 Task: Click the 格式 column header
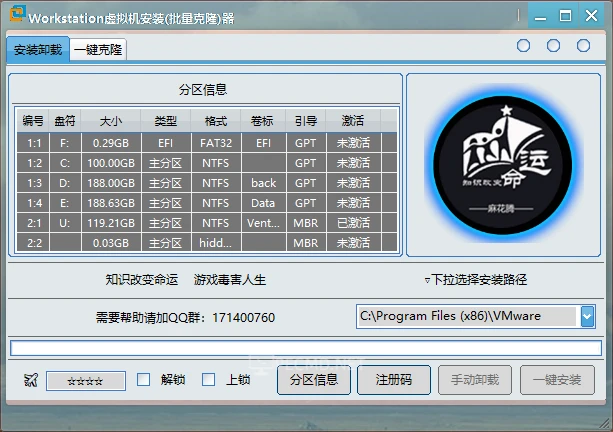(216, 121)
